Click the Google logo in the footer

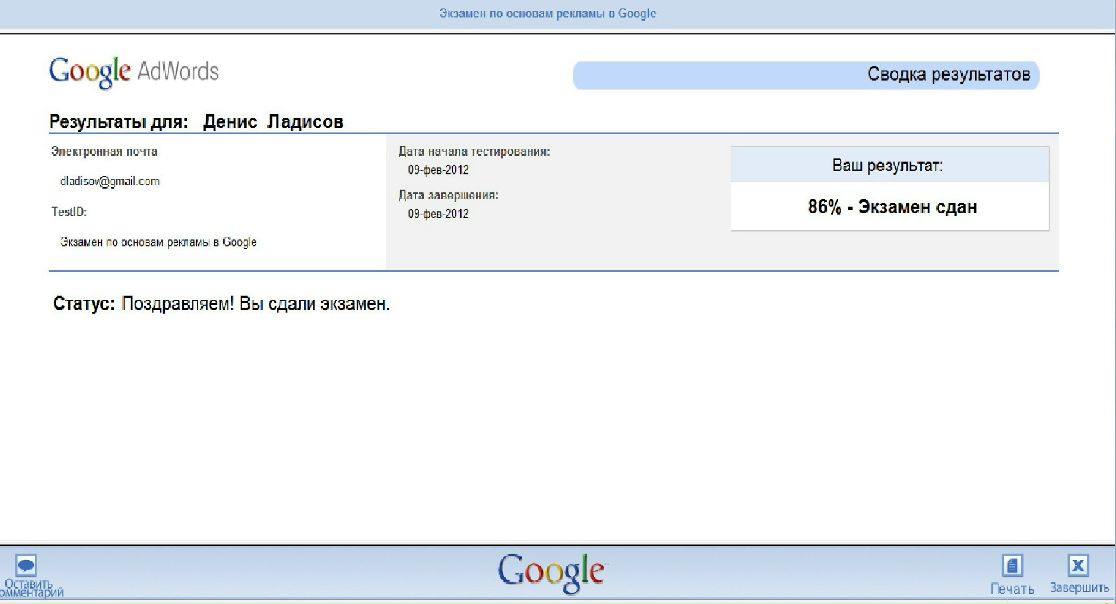point(551,571)
